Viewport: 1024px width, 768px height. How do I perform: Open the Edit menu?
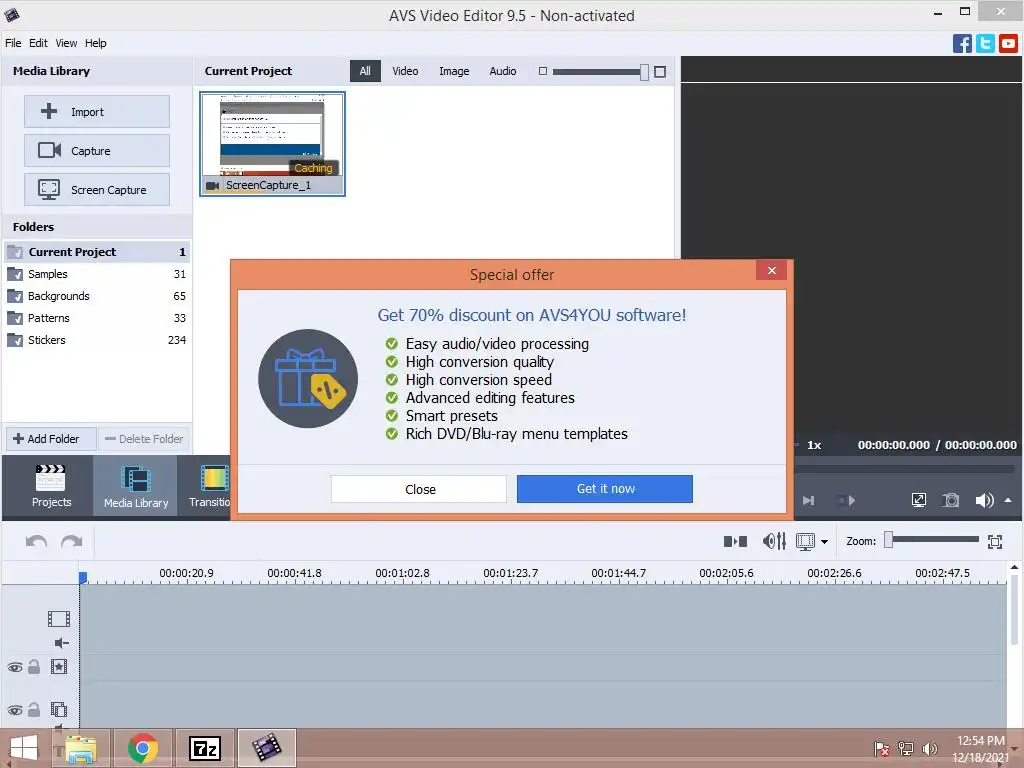coord(38,43)
